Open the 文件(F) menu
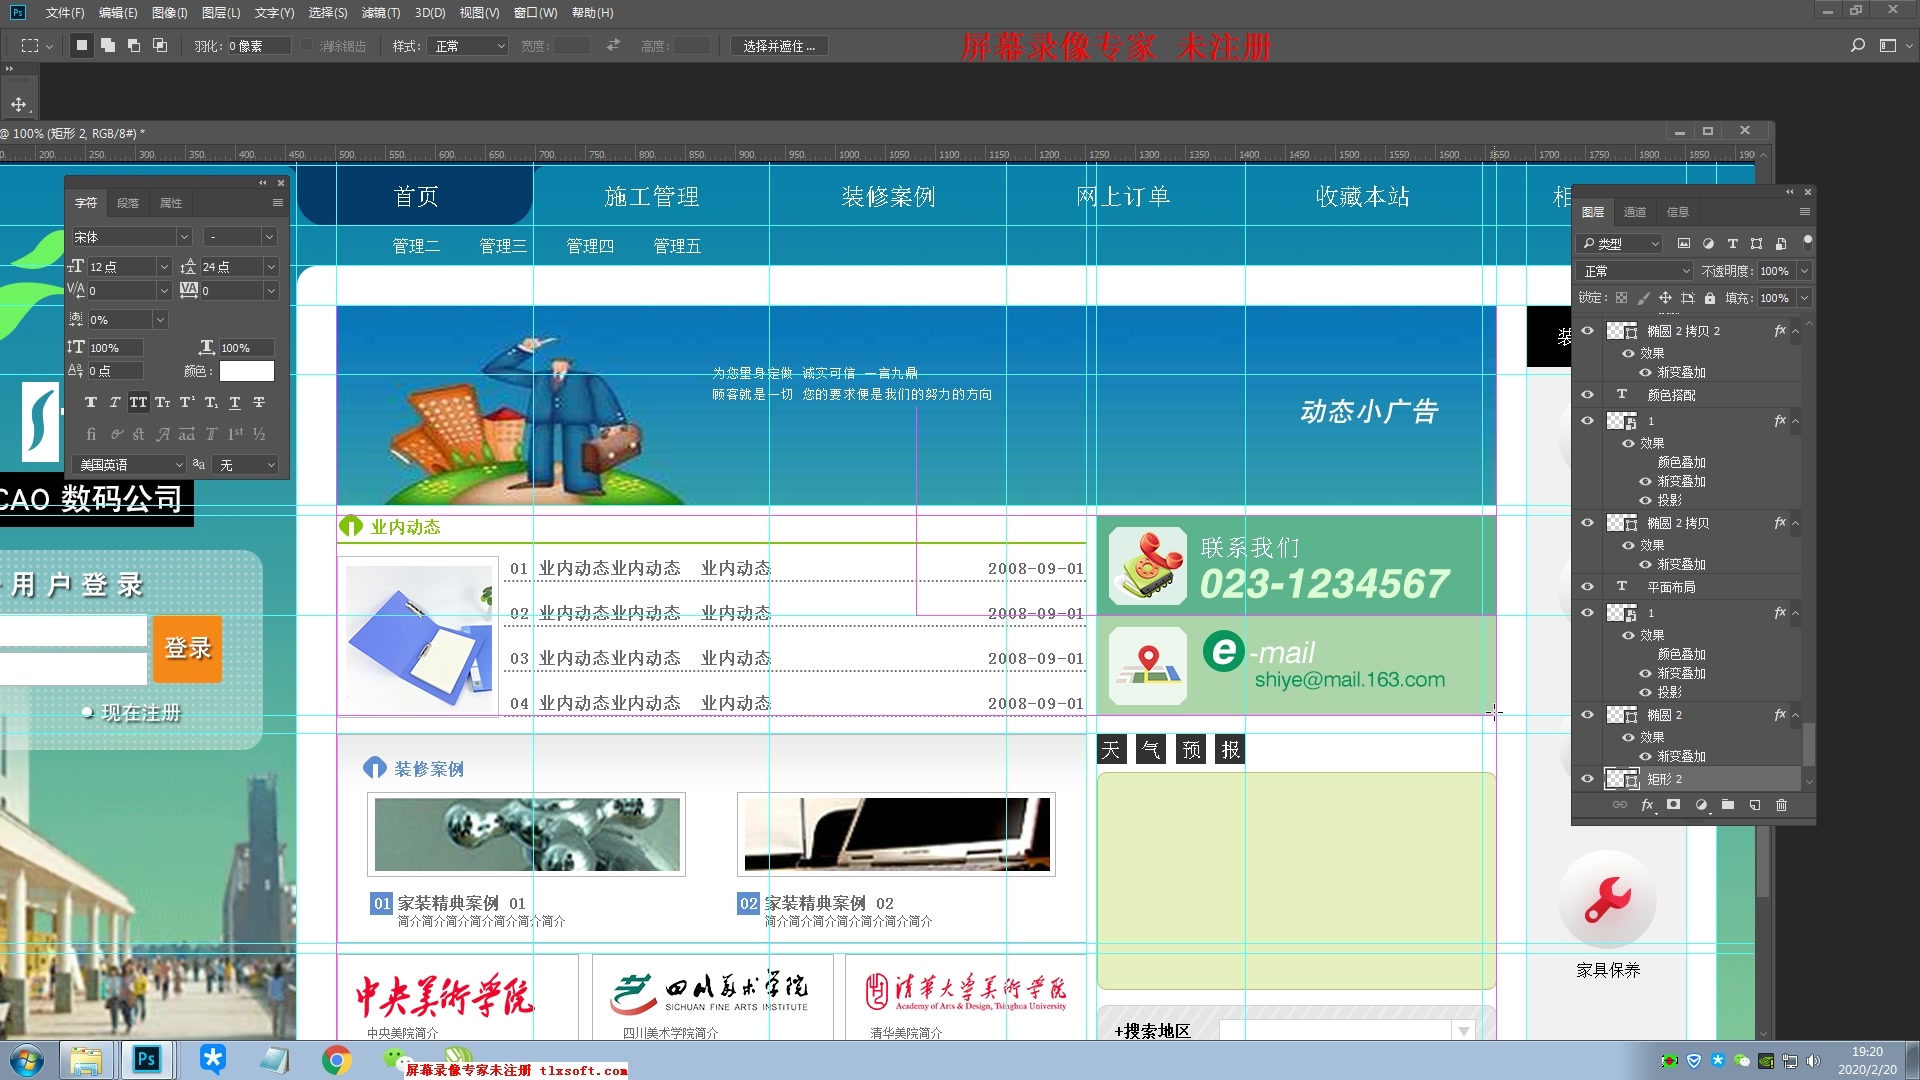This screenshot has width=1920, height=1080. point(65,13)
